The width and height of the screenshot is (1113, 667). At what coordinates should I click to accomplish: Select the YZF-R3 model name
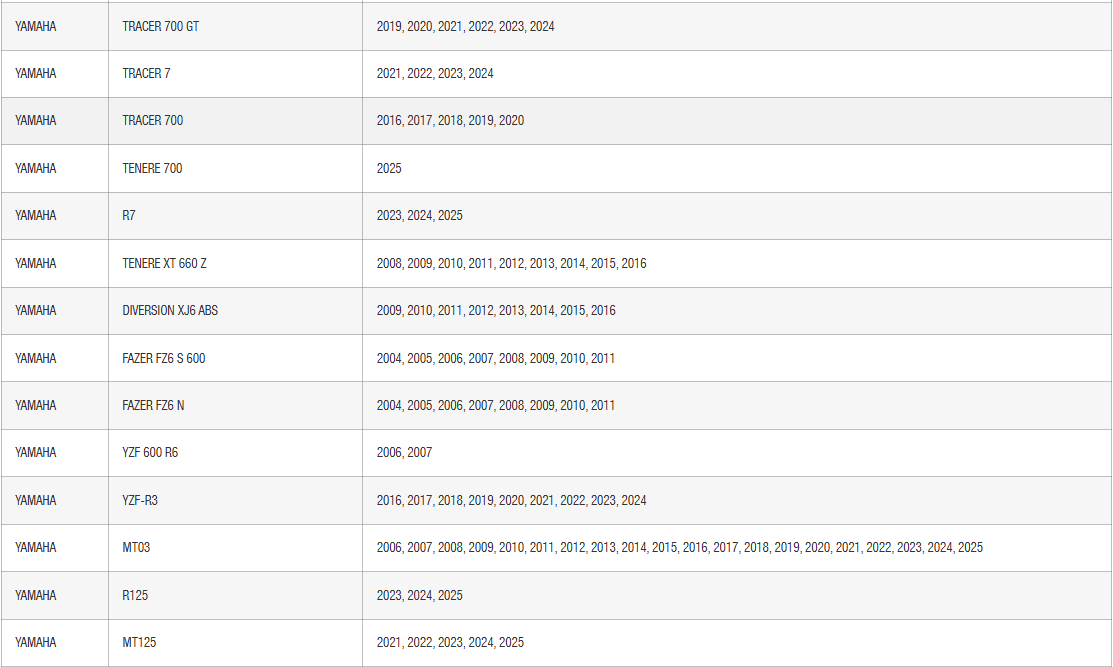(140, 500)
